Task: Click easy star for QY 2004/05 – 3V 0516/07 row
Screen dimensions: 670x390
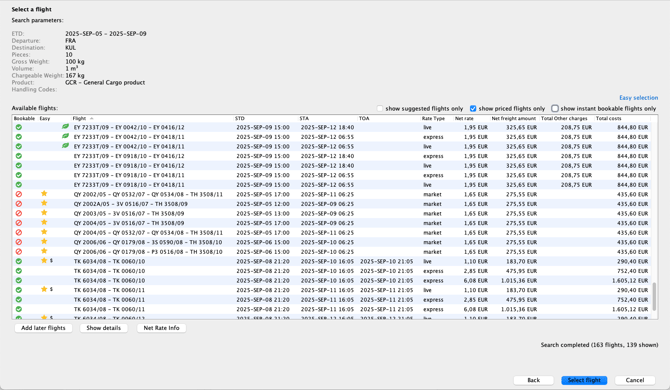Action: pos(44,223)
